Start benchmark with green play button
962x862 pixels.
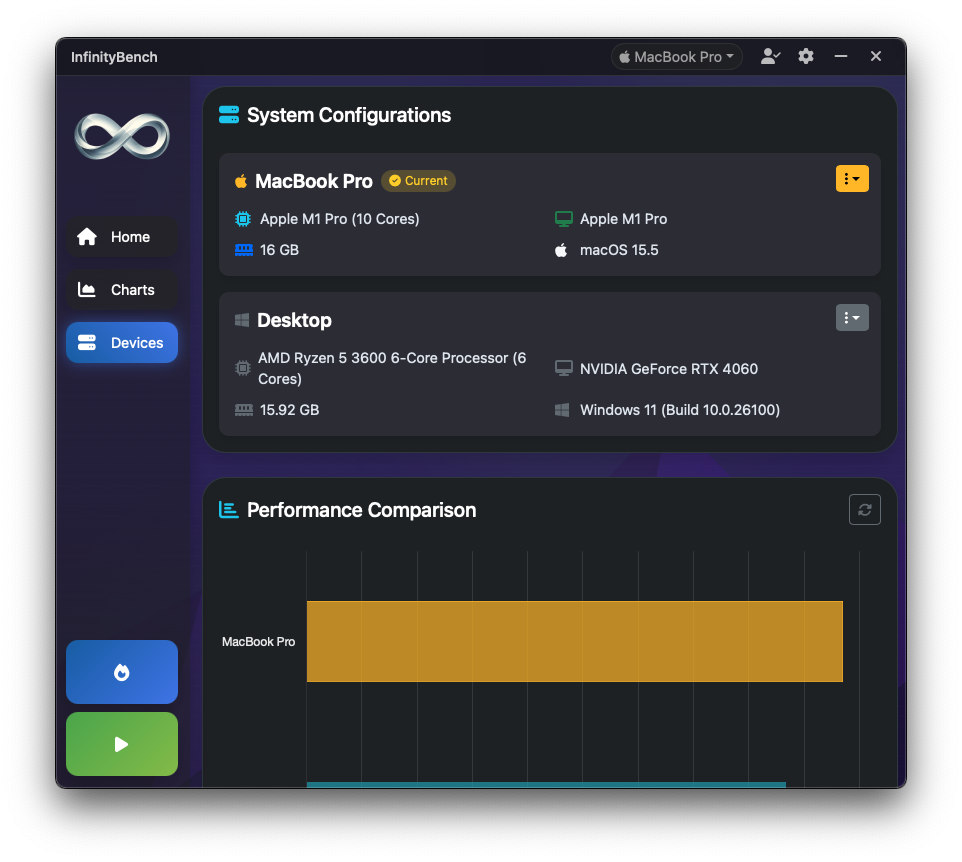click(x=121, y=744)
